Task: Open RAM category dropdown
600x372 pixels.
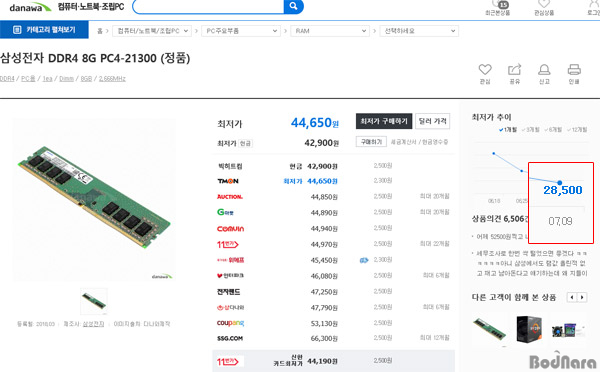Action: [x=330, y=31]
